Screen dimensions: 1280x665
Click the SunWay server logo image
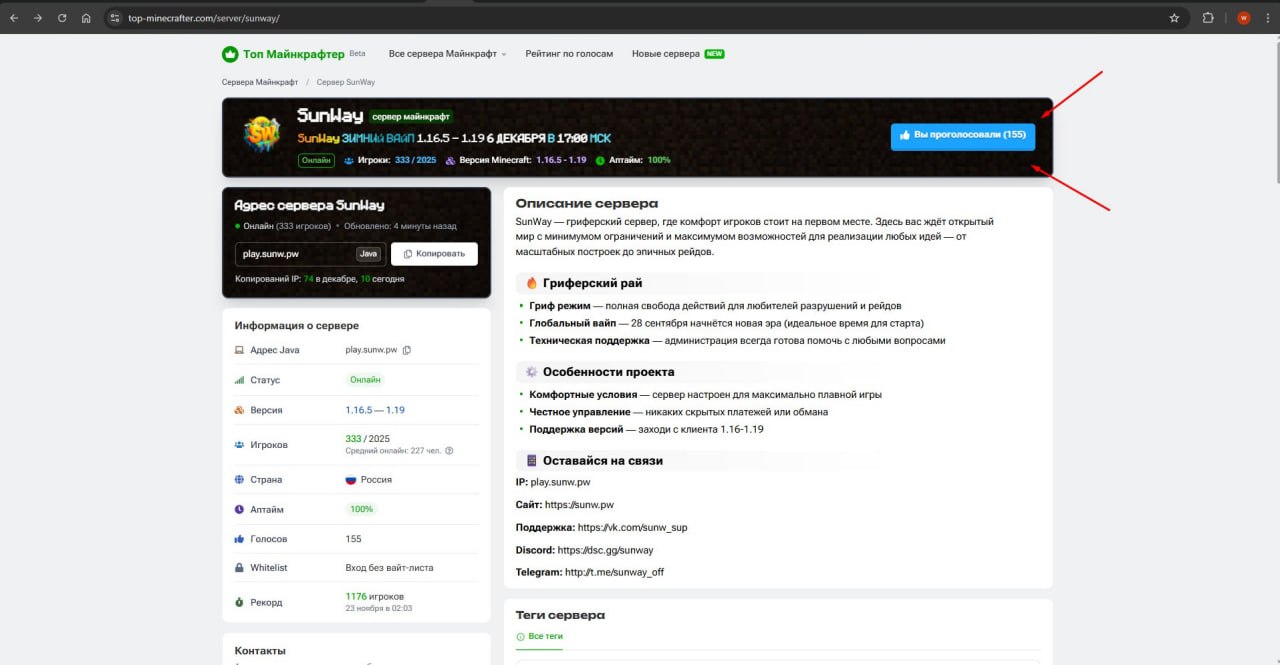pos(263,134)
